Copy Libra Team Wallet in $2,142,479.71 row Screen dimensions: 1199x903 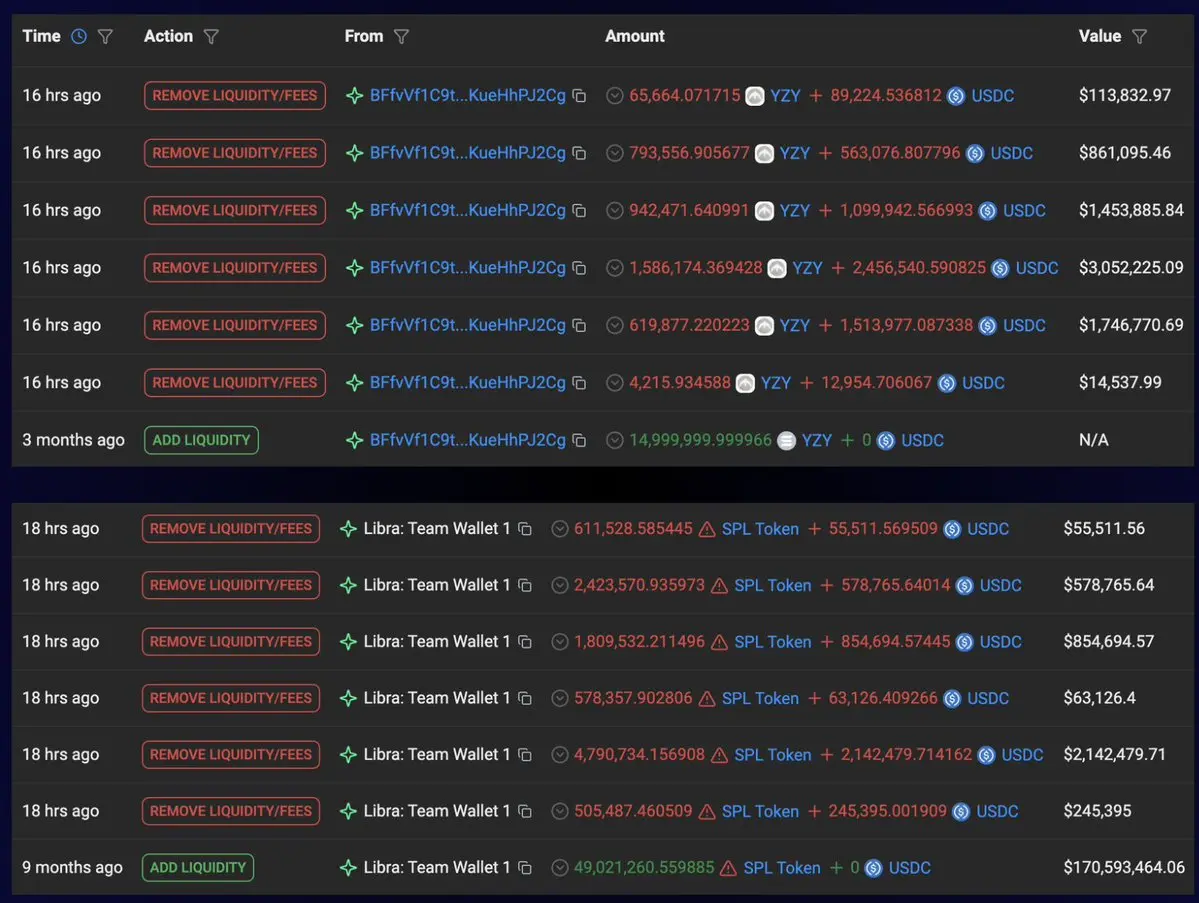pos(525,755)
